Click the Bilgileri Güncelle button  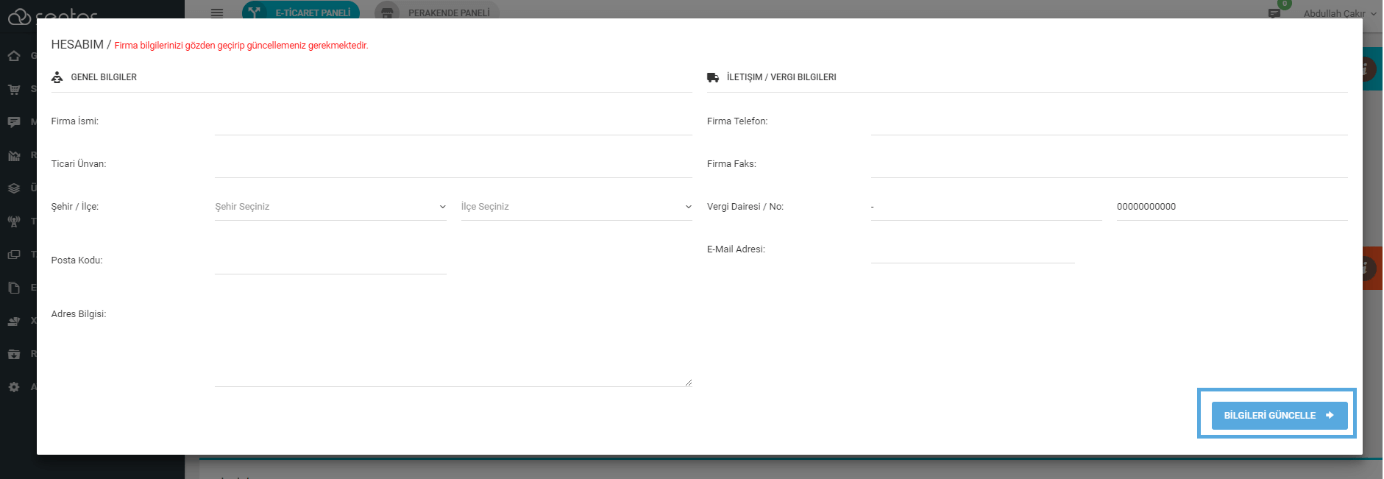1279,415
